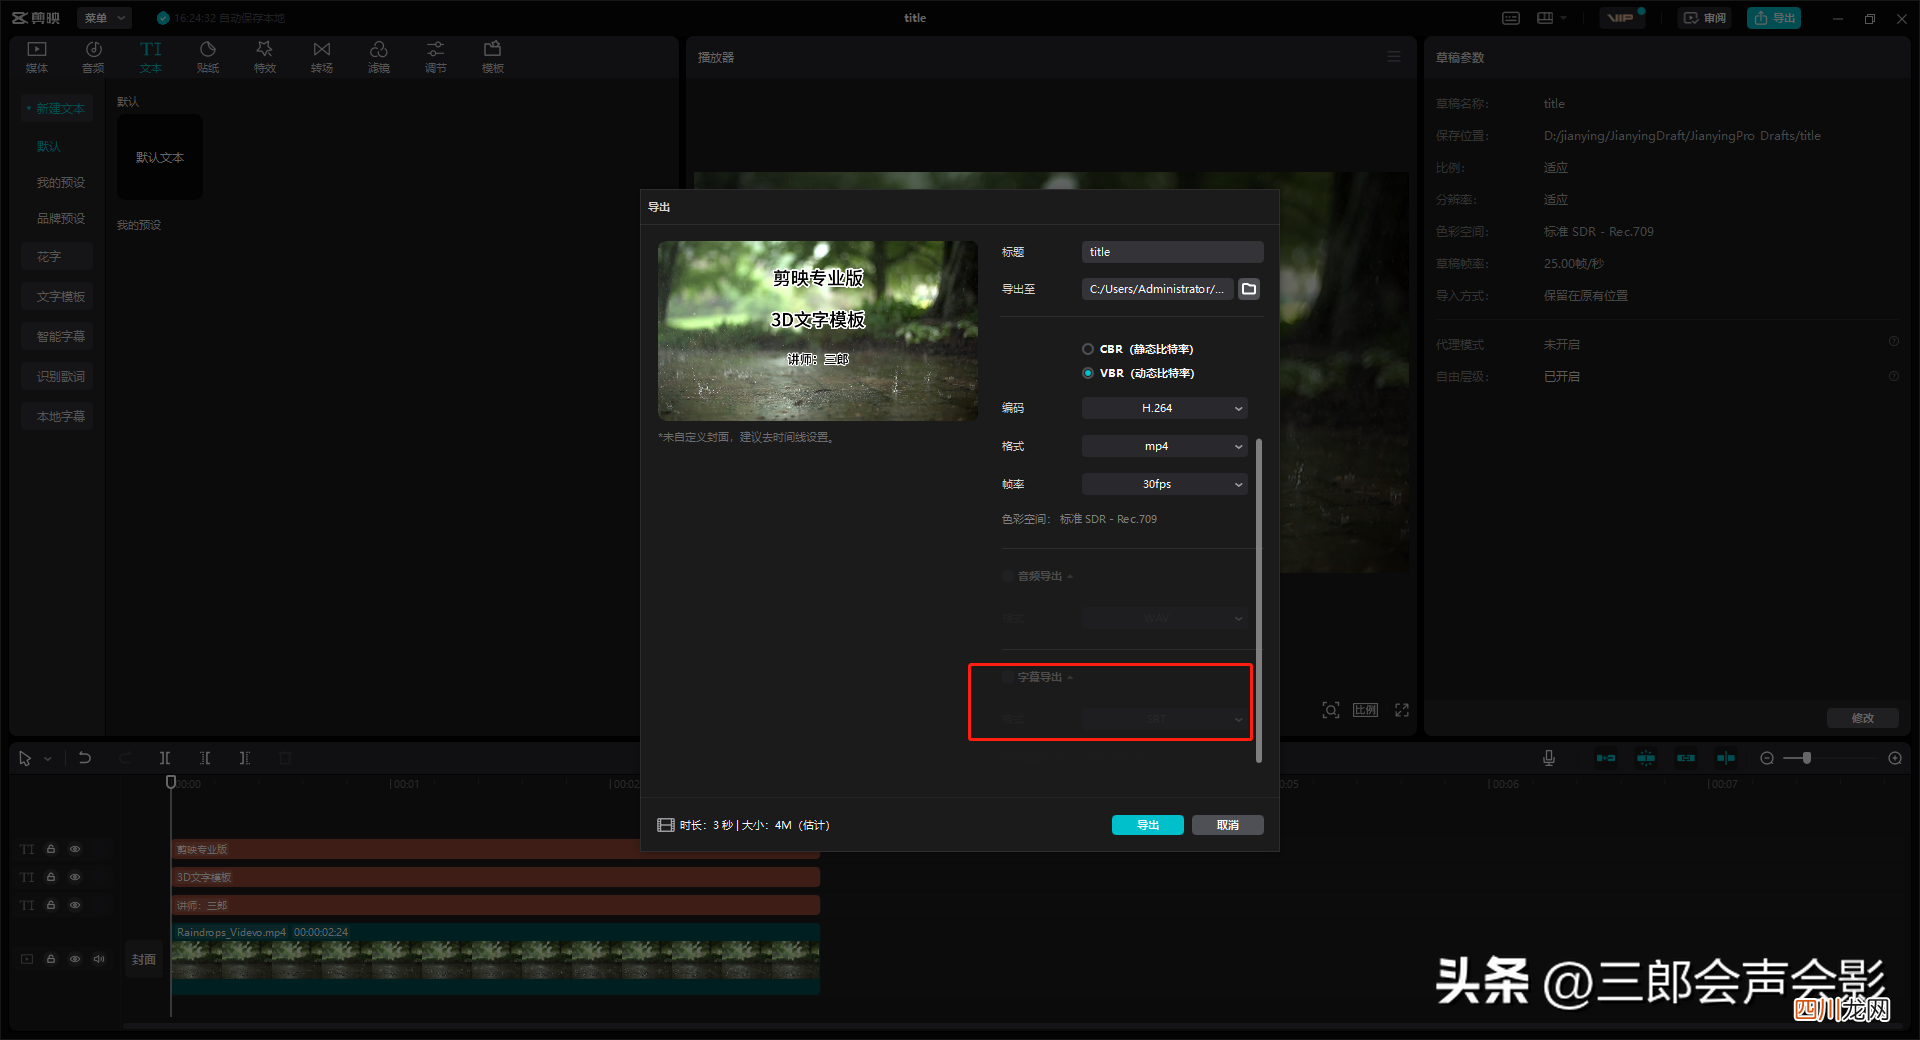Open the player 比例 aspect ratio option
This screenshot has width=1920, height=1040.
pos(1365,710)
